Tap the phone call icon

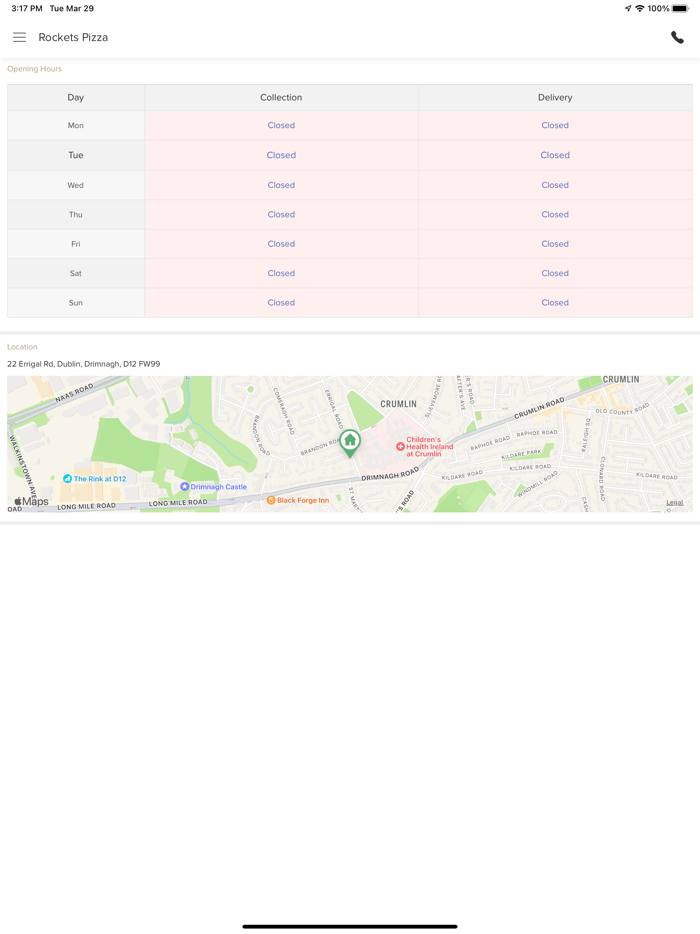click(677, 37)
